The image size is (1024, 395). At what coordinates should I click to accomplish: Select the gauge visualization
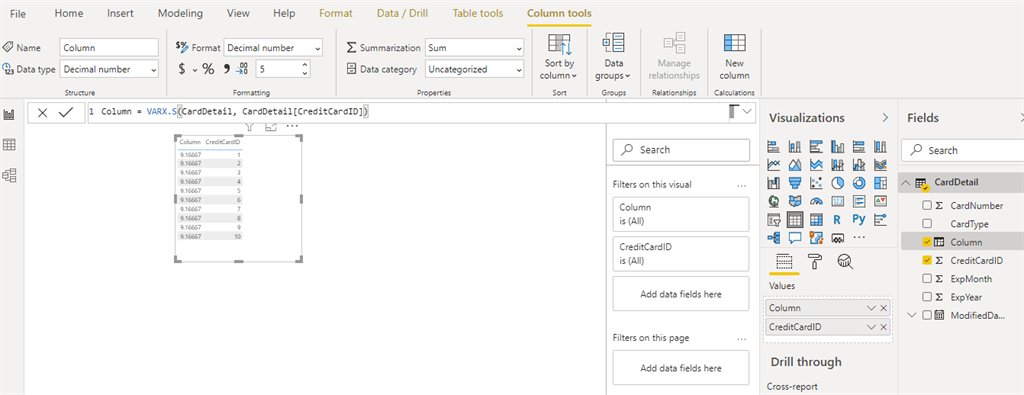click(816, 201)
